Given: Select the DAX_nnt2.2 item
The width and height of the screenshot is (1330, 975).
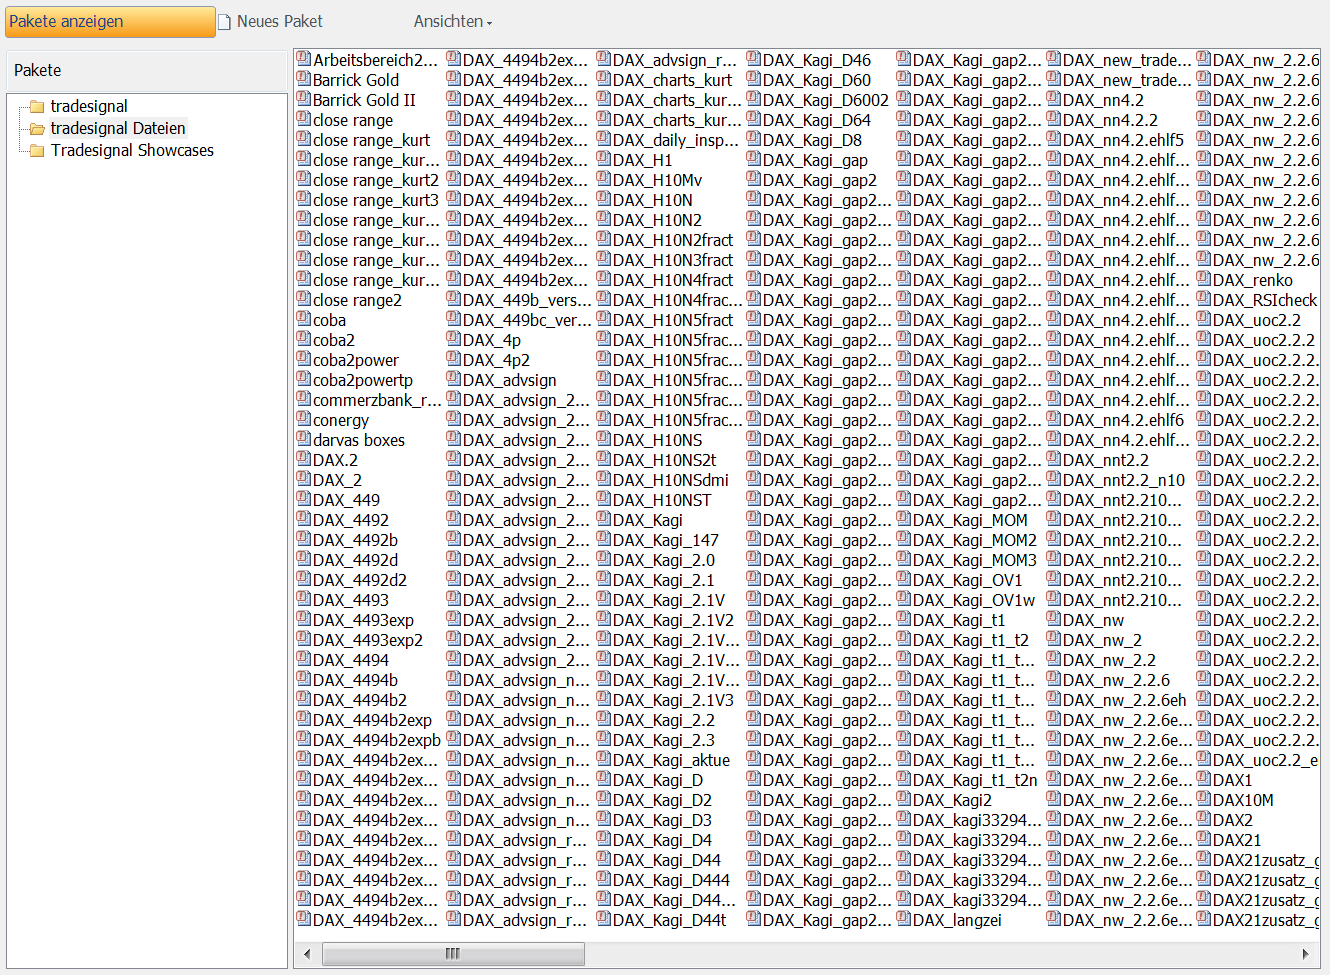Looking at the screenshot, I should pyautogui.click(x=1106, y=460).
